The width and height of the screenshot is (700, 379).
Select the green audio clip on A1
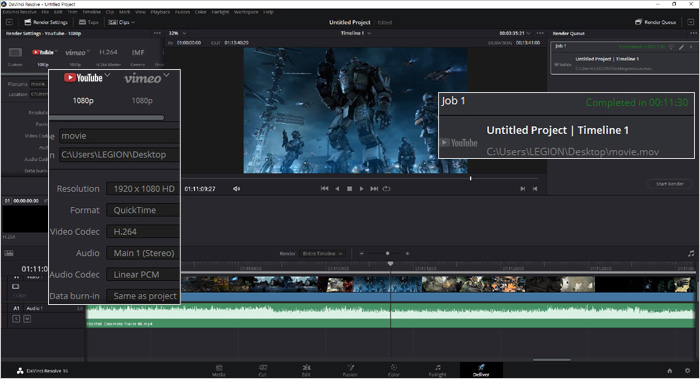click(390, 315)
